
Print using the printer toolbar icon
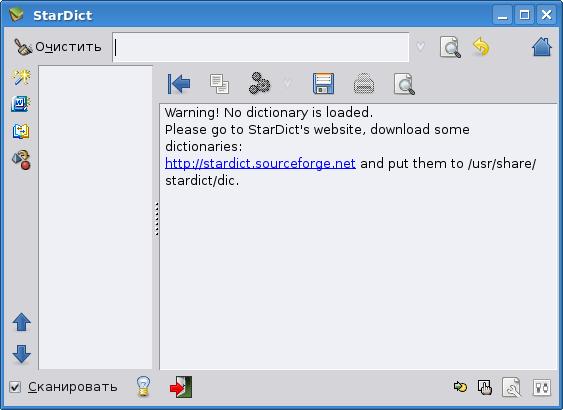pos(364,84)
